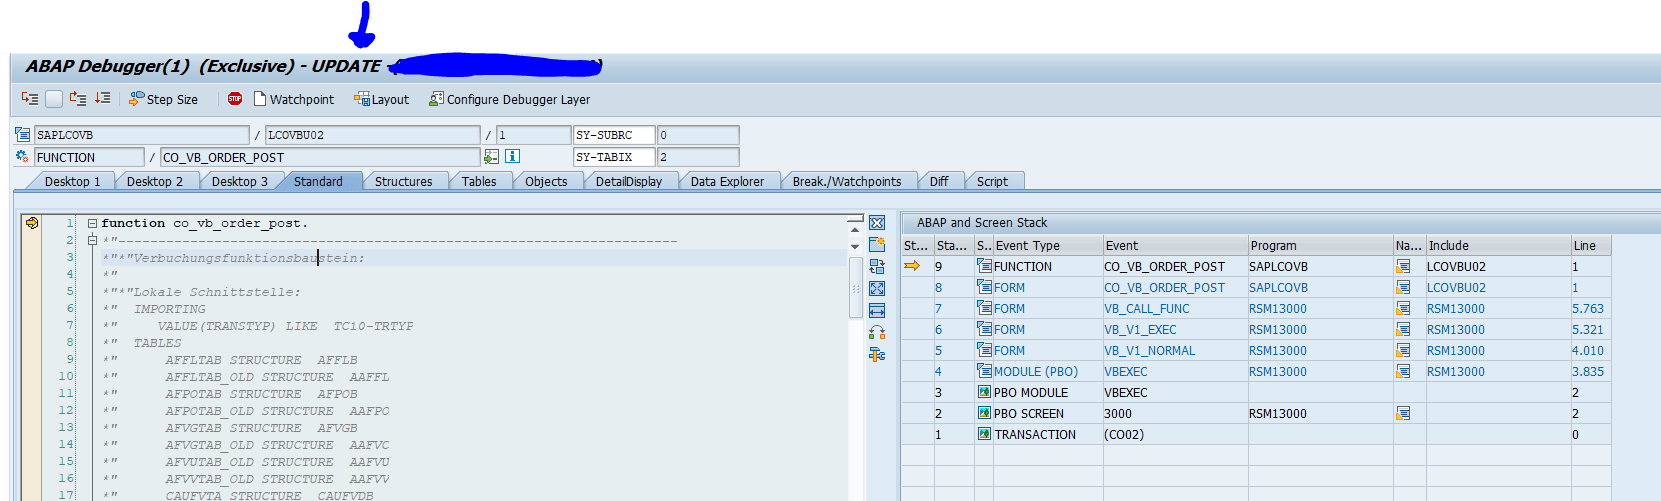Click the single-step (Step Into) debugger icon
Viewport: 1661px width, 501px height.
[x=30, y=99]
